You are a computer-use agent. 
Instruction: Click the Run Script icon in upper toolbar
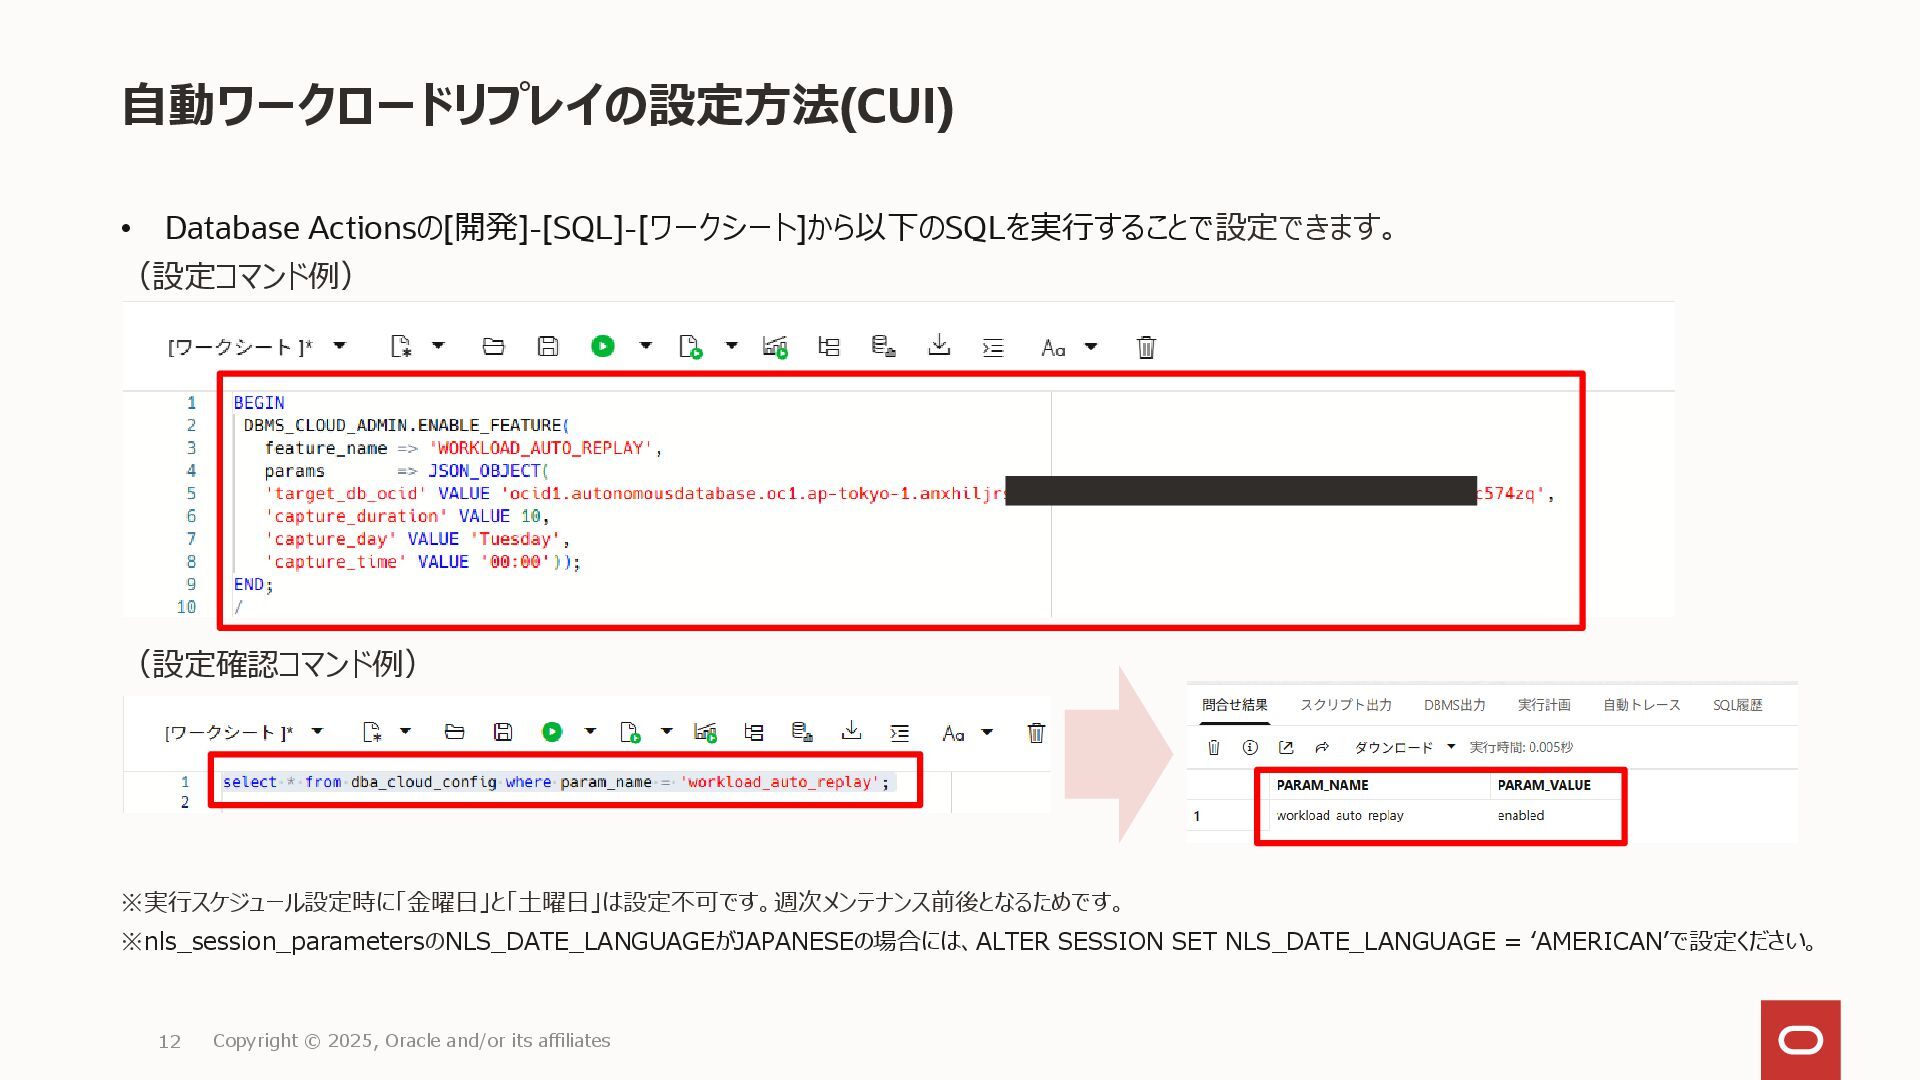click(690, 346)
